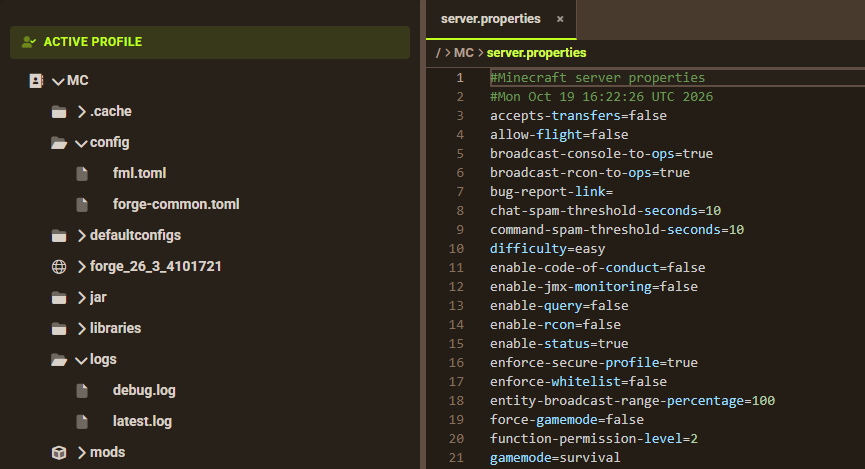Expand the .cache folder chevron
The width and height of the screenshot is (865, 469).
click(82, 111)
